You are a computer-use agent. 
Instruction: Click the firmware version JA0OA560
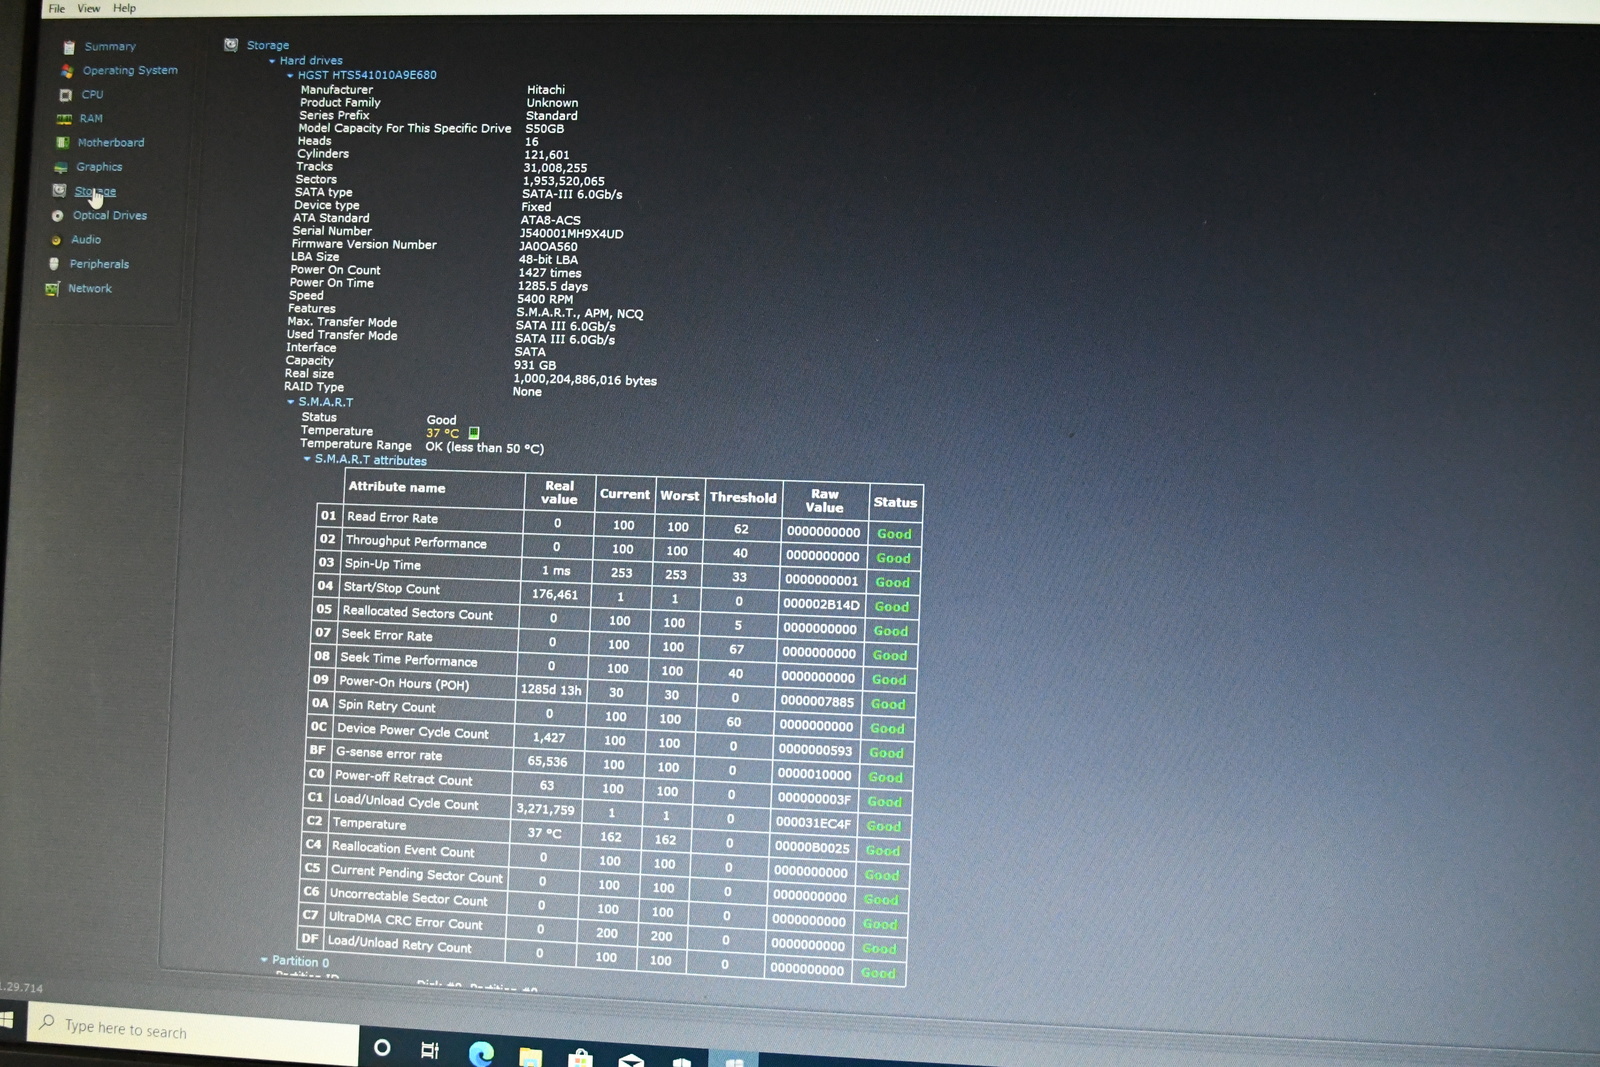[548, 246]
